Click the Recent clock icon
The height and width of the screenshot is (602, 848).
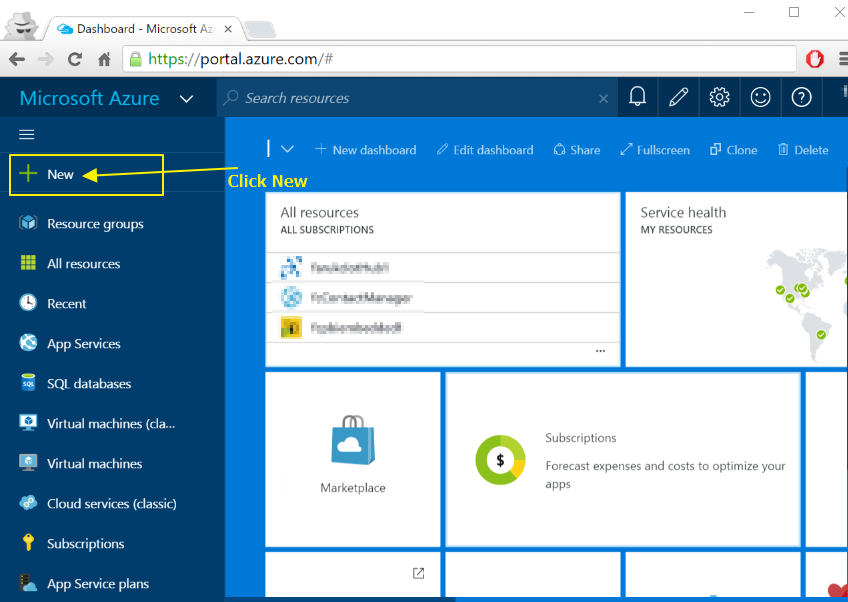[x=28, y=302]
